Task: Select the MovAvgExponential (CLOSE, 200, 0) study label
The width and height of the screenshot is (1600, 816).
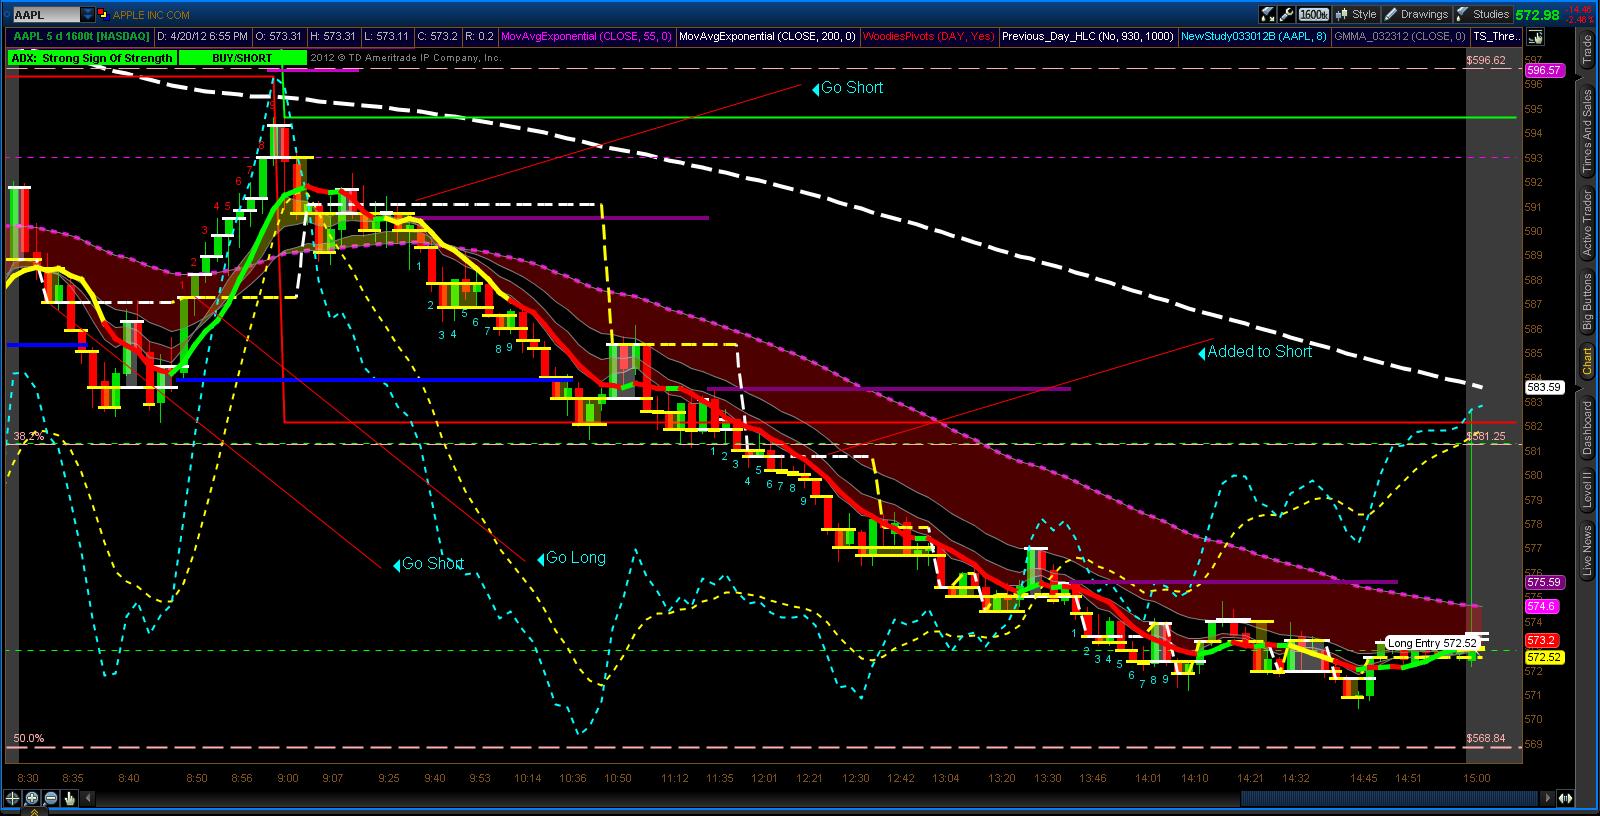Action: tap(767, 37)
